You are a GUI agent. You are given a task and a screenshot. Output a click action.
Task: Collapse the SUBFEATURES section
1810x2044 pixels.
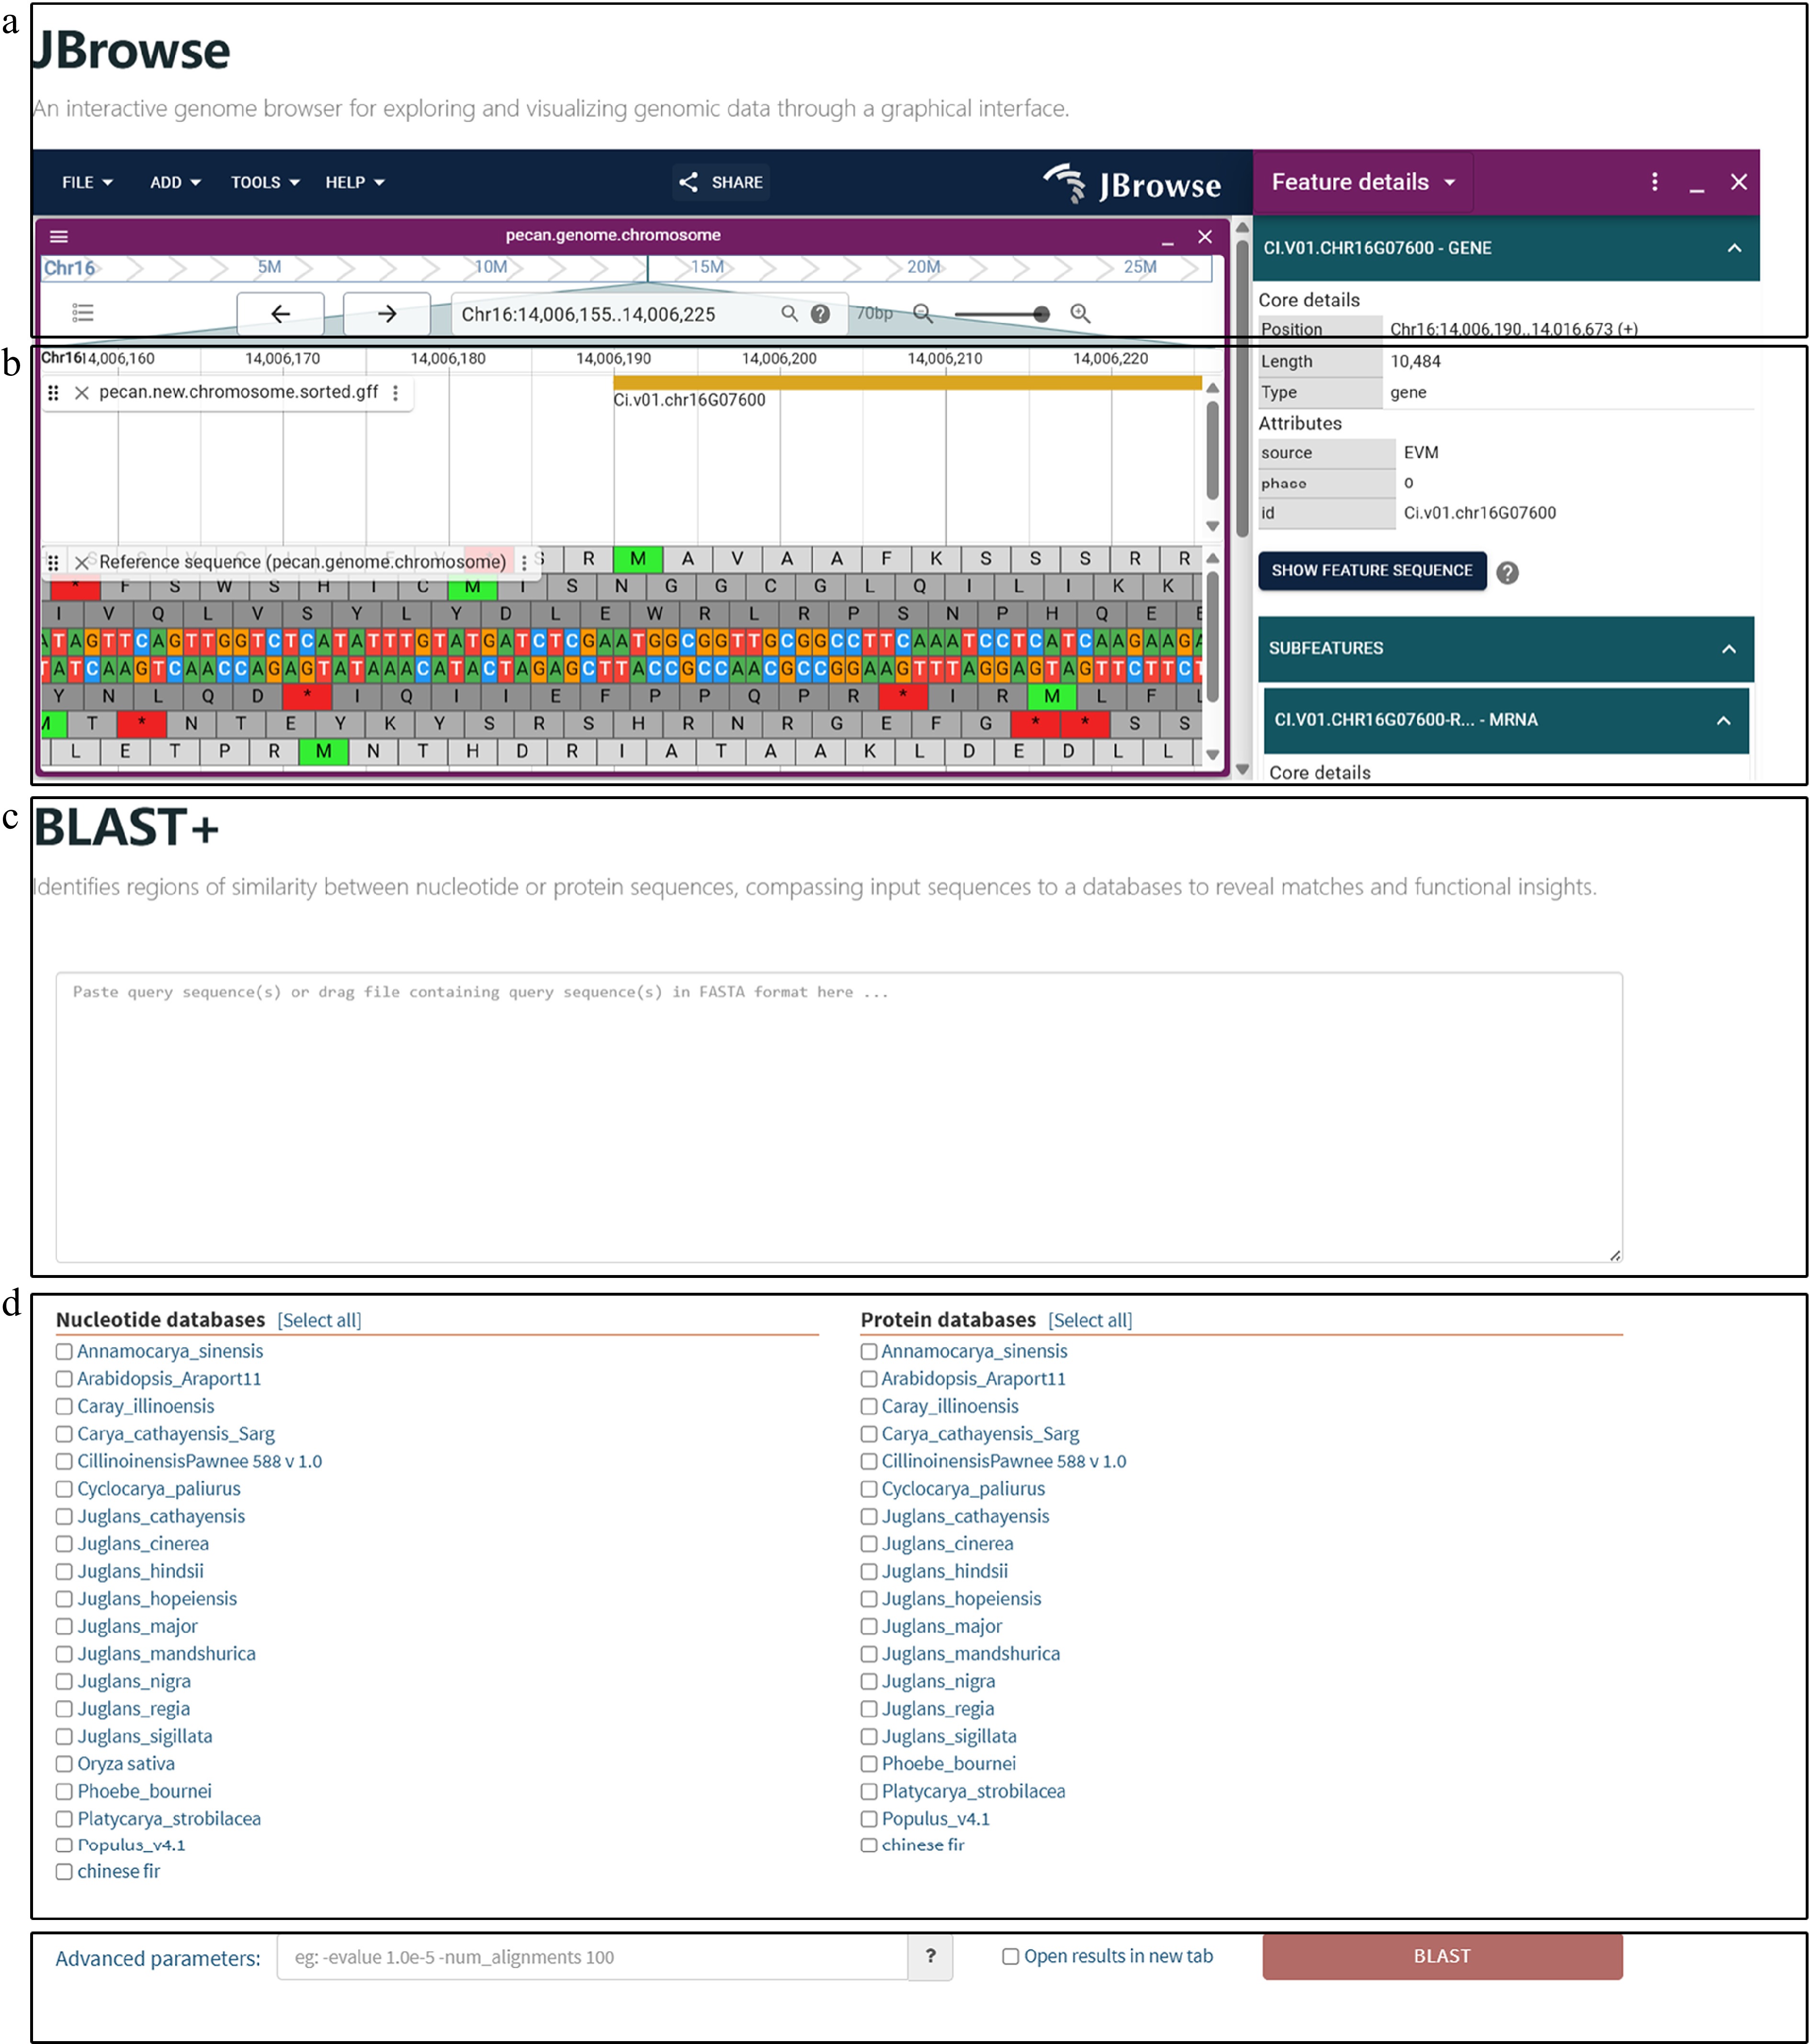pos(1728,649)
